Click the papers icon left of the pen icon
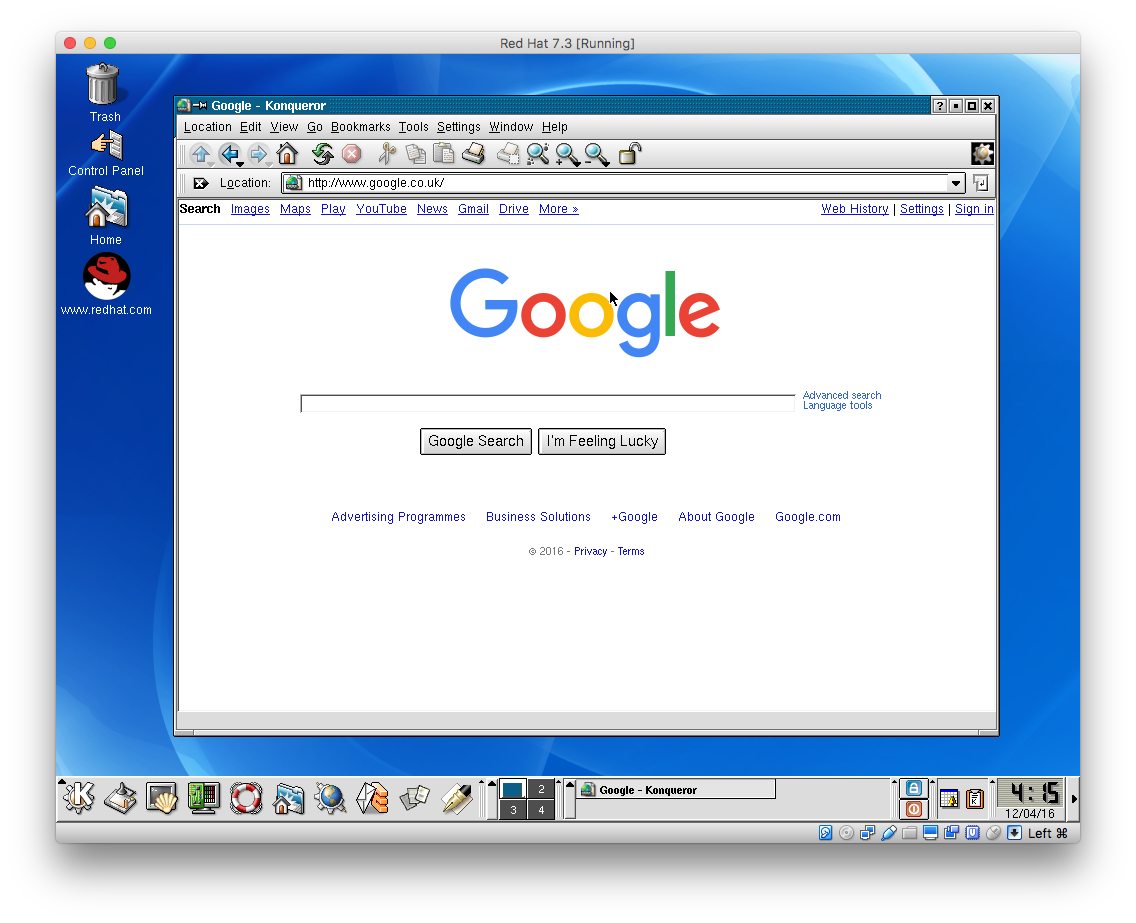Screen dimensions: 1136x923 point(415,798)
